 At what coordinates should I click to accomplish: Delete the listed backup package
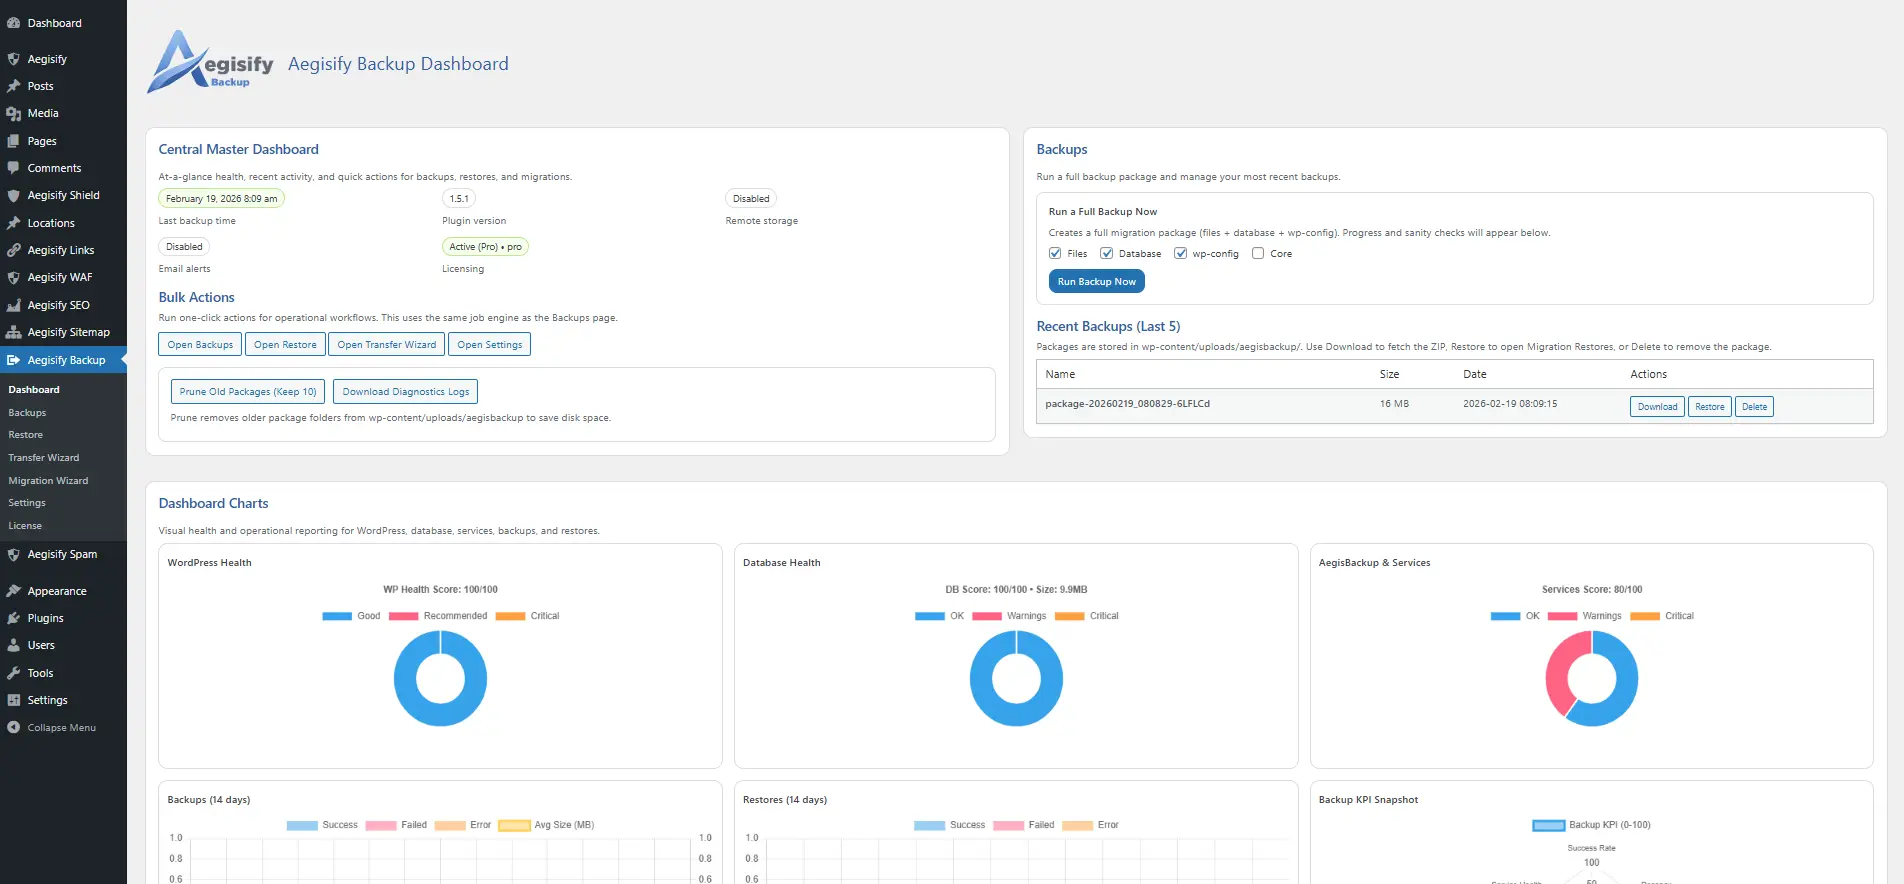point(1754,407)
